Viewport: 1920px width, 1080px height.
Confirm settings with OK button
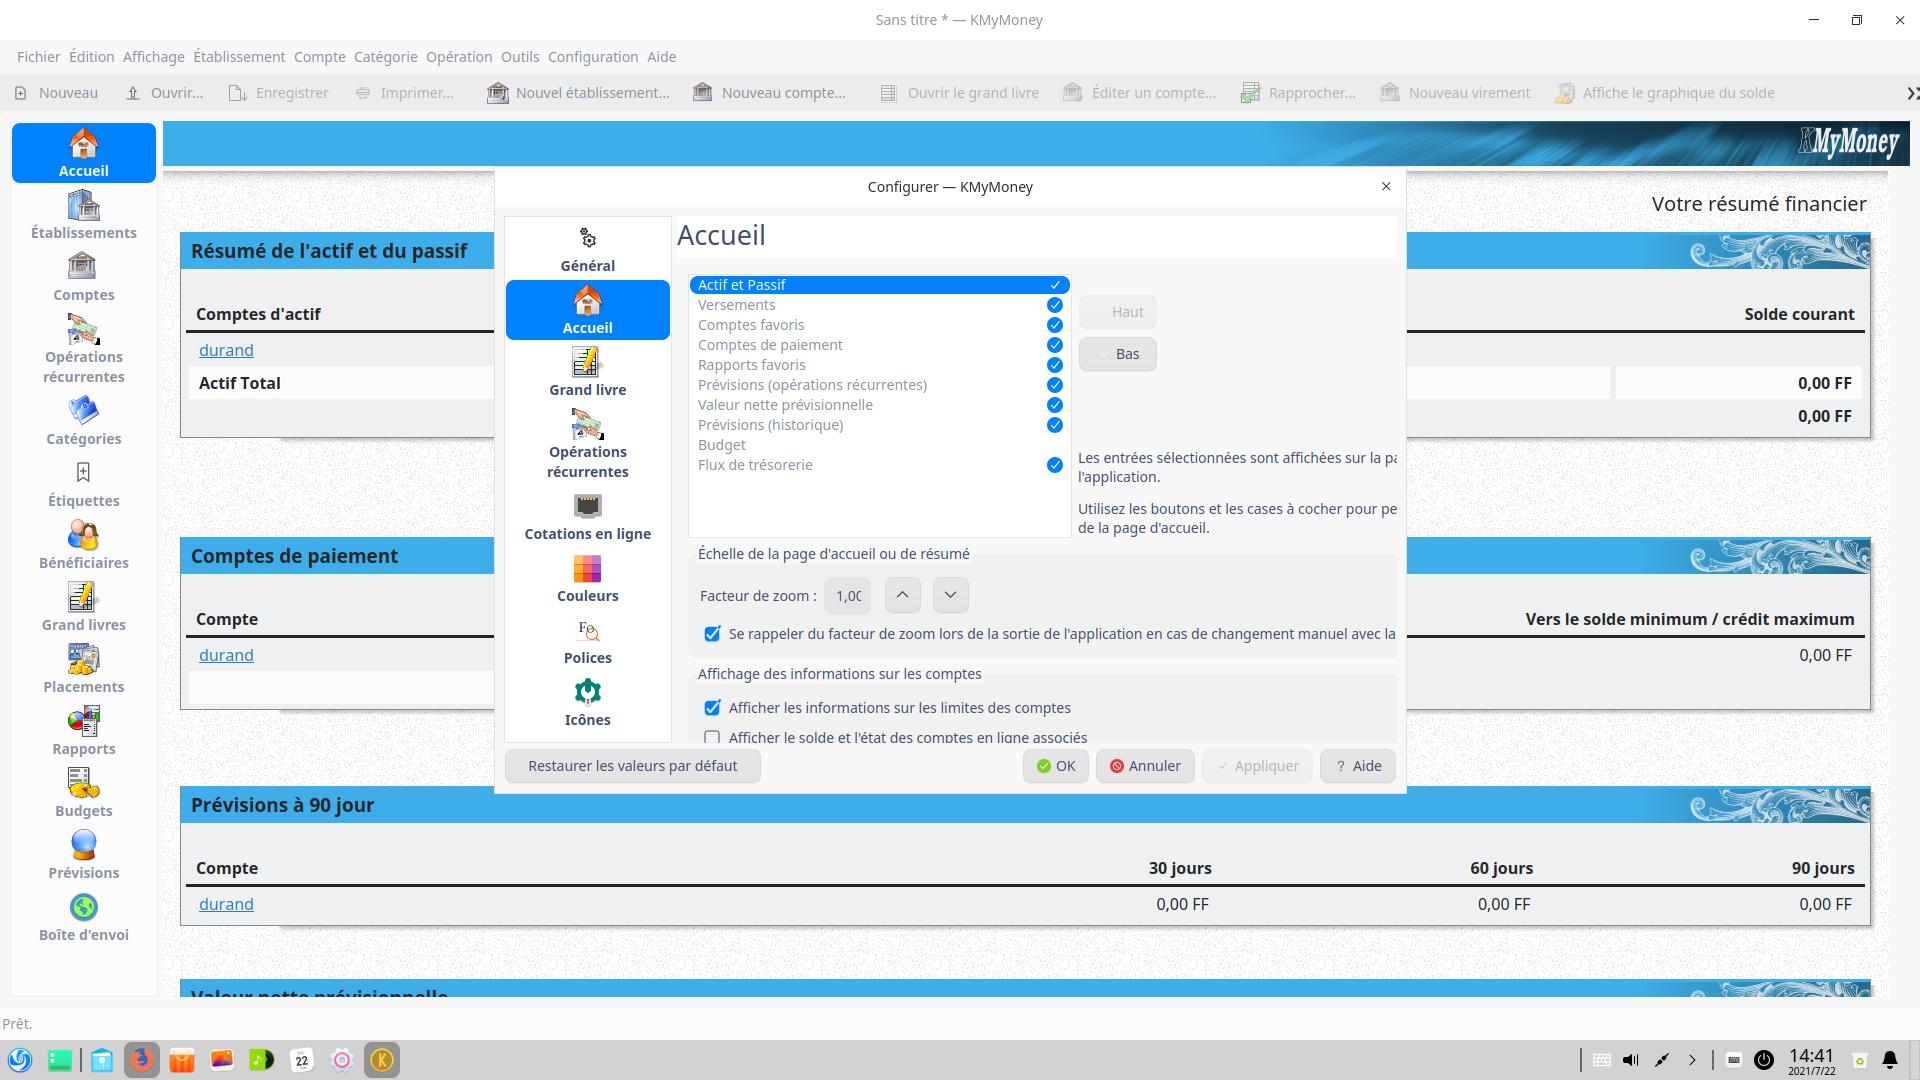(x=1056, y=766)
